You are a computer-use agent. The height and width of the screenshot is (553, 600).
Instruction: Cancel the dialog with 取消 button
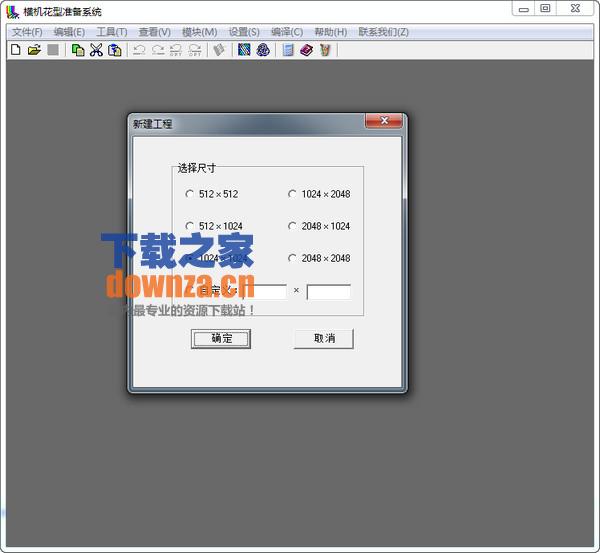324,339
